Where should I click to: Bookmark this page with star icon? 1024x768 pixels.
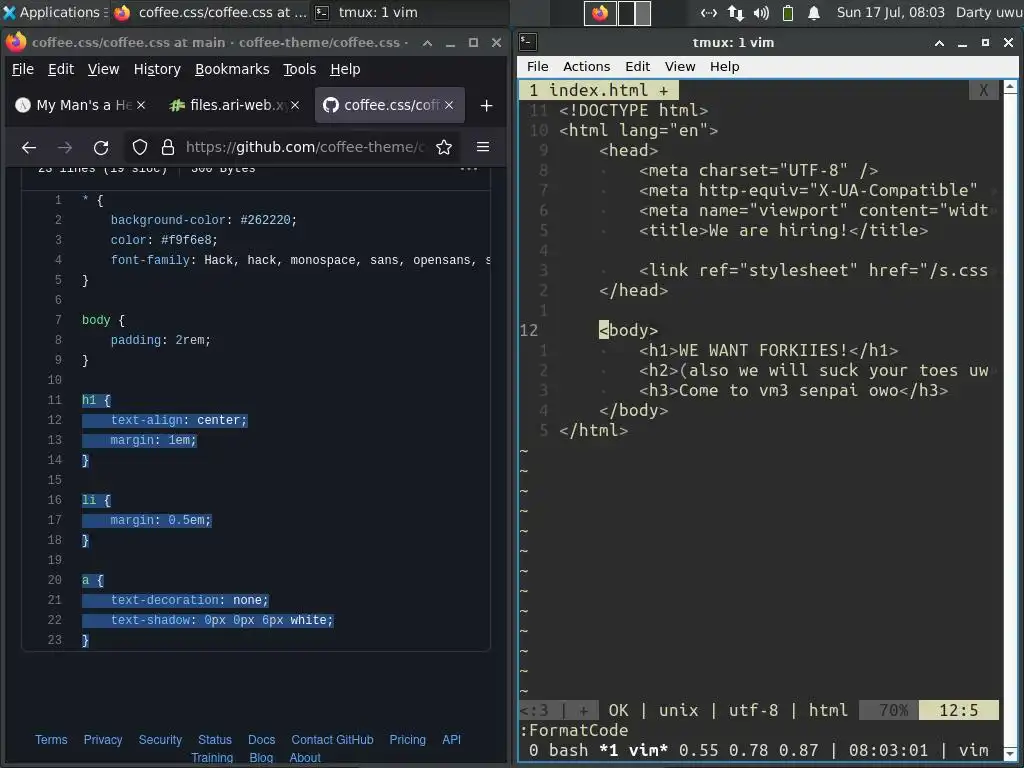[444, 148]
